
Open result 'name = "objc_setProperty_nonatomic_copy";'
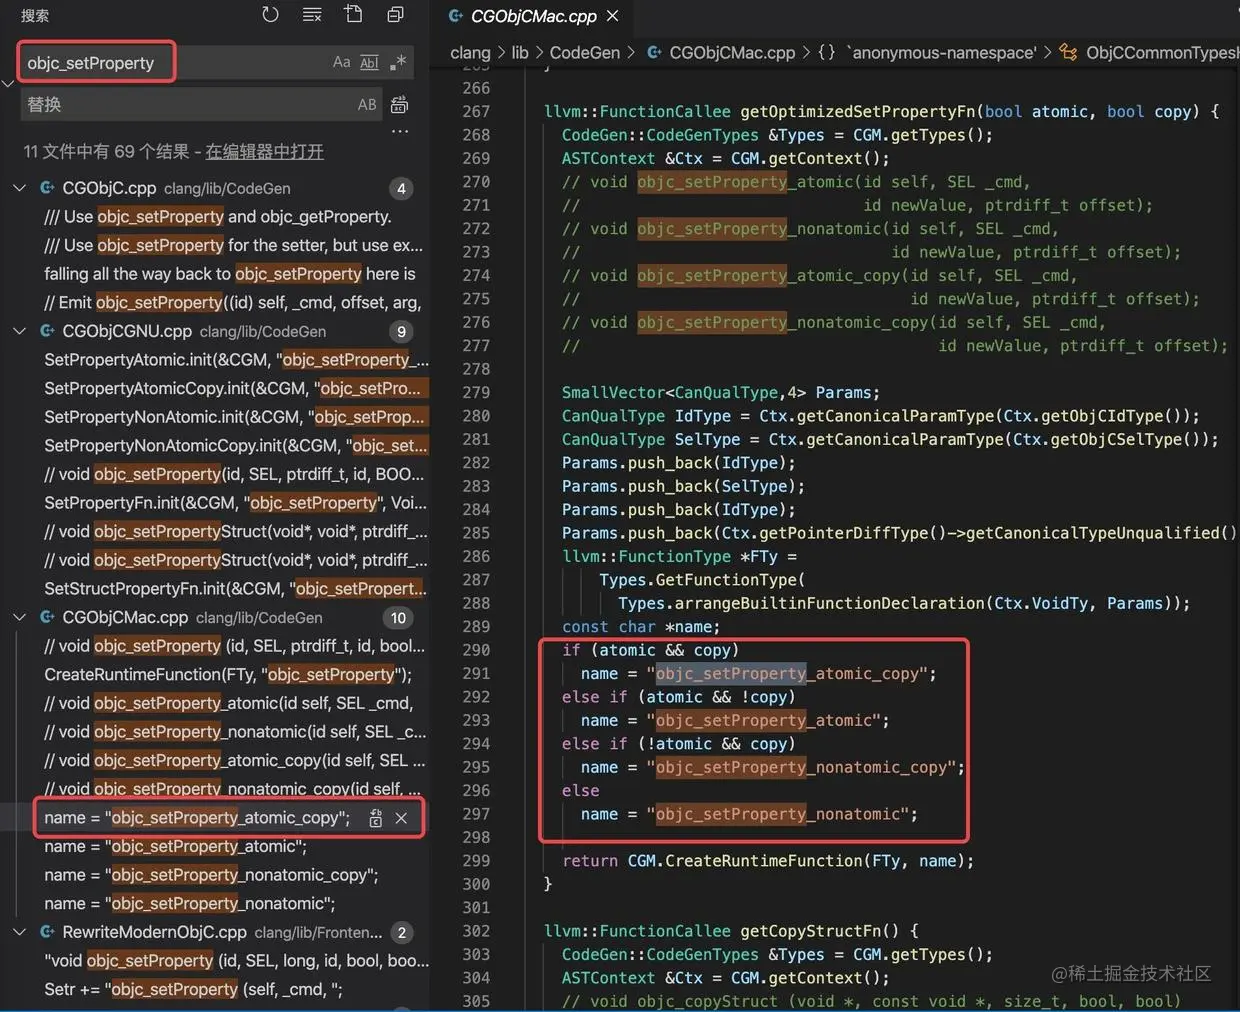click(x=211, y=875)
